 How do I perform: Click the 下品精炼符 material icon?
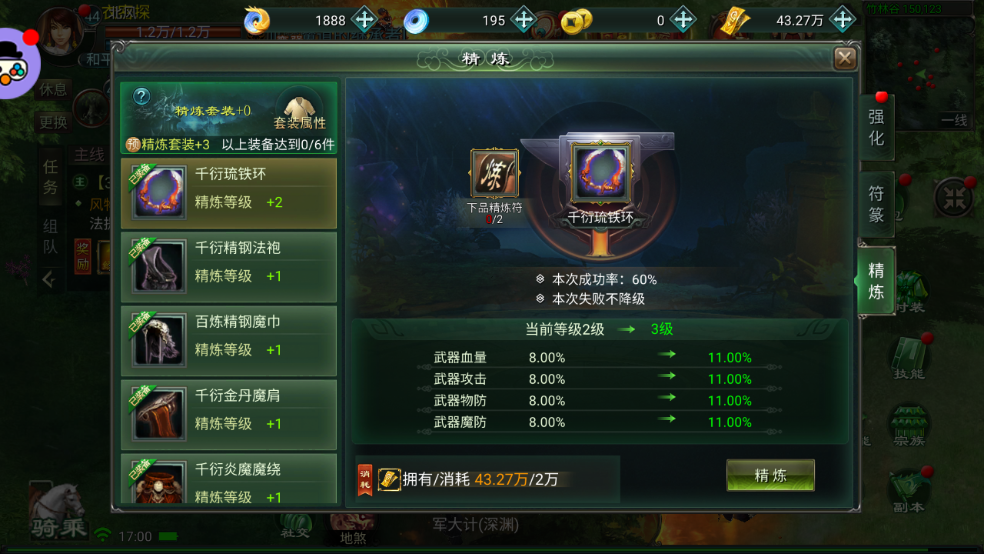pyautogui.click(x=495, y=174)
